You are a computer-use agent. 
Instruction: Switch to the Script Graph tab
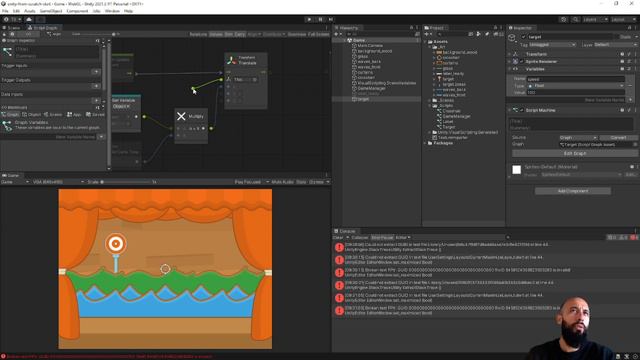pyautogui.click(x=43, y=28)
